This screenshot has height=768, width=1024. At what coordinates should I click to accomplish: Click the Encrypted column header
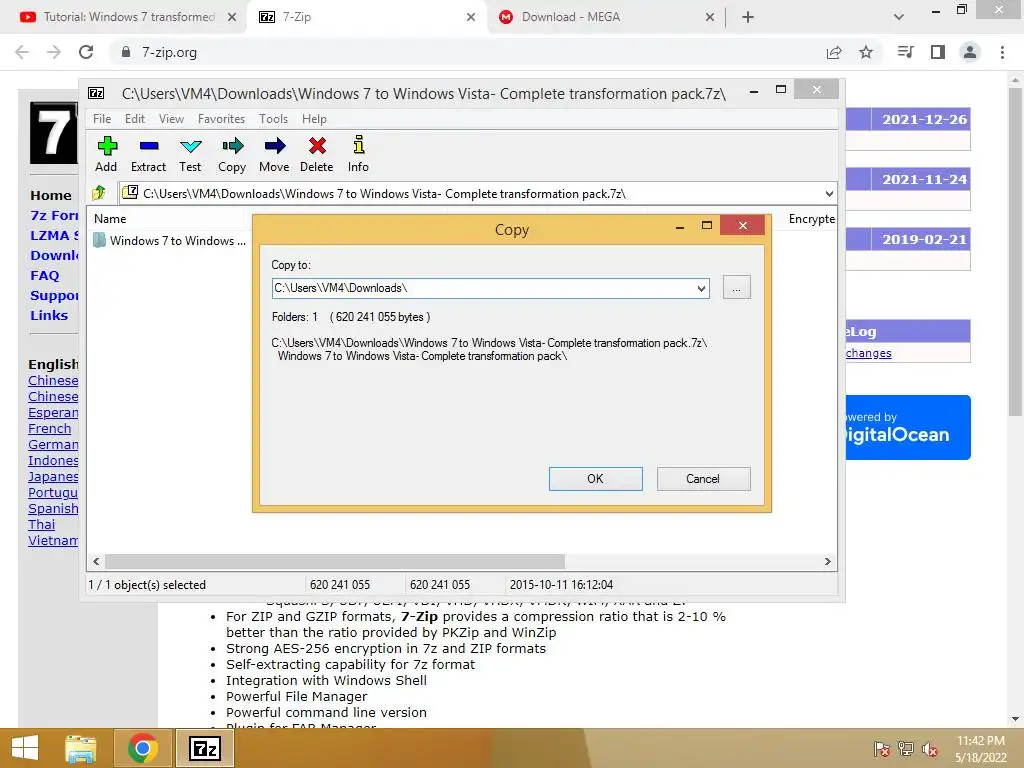tap(812, 219)
